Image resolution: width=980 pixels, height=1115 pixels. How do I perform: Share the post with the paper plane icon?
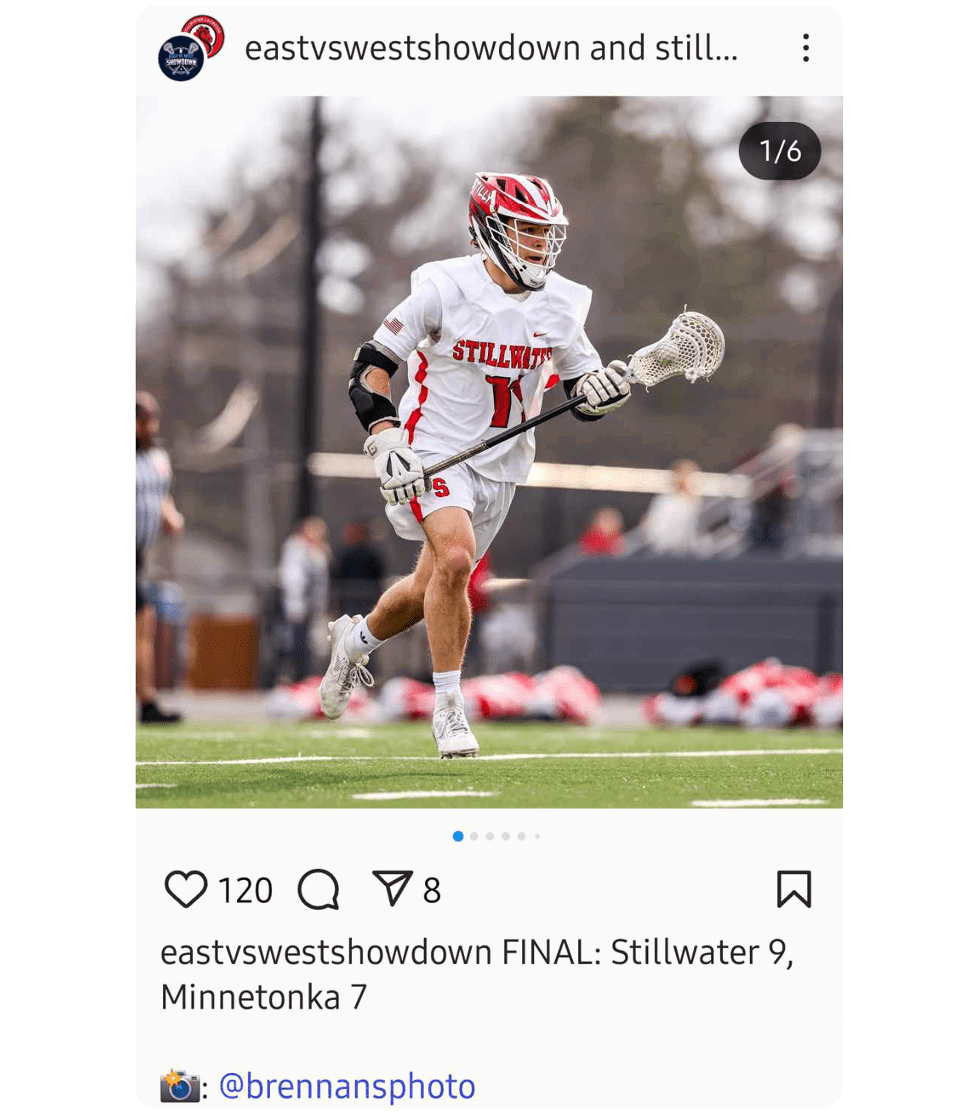[x=392, y=887]
